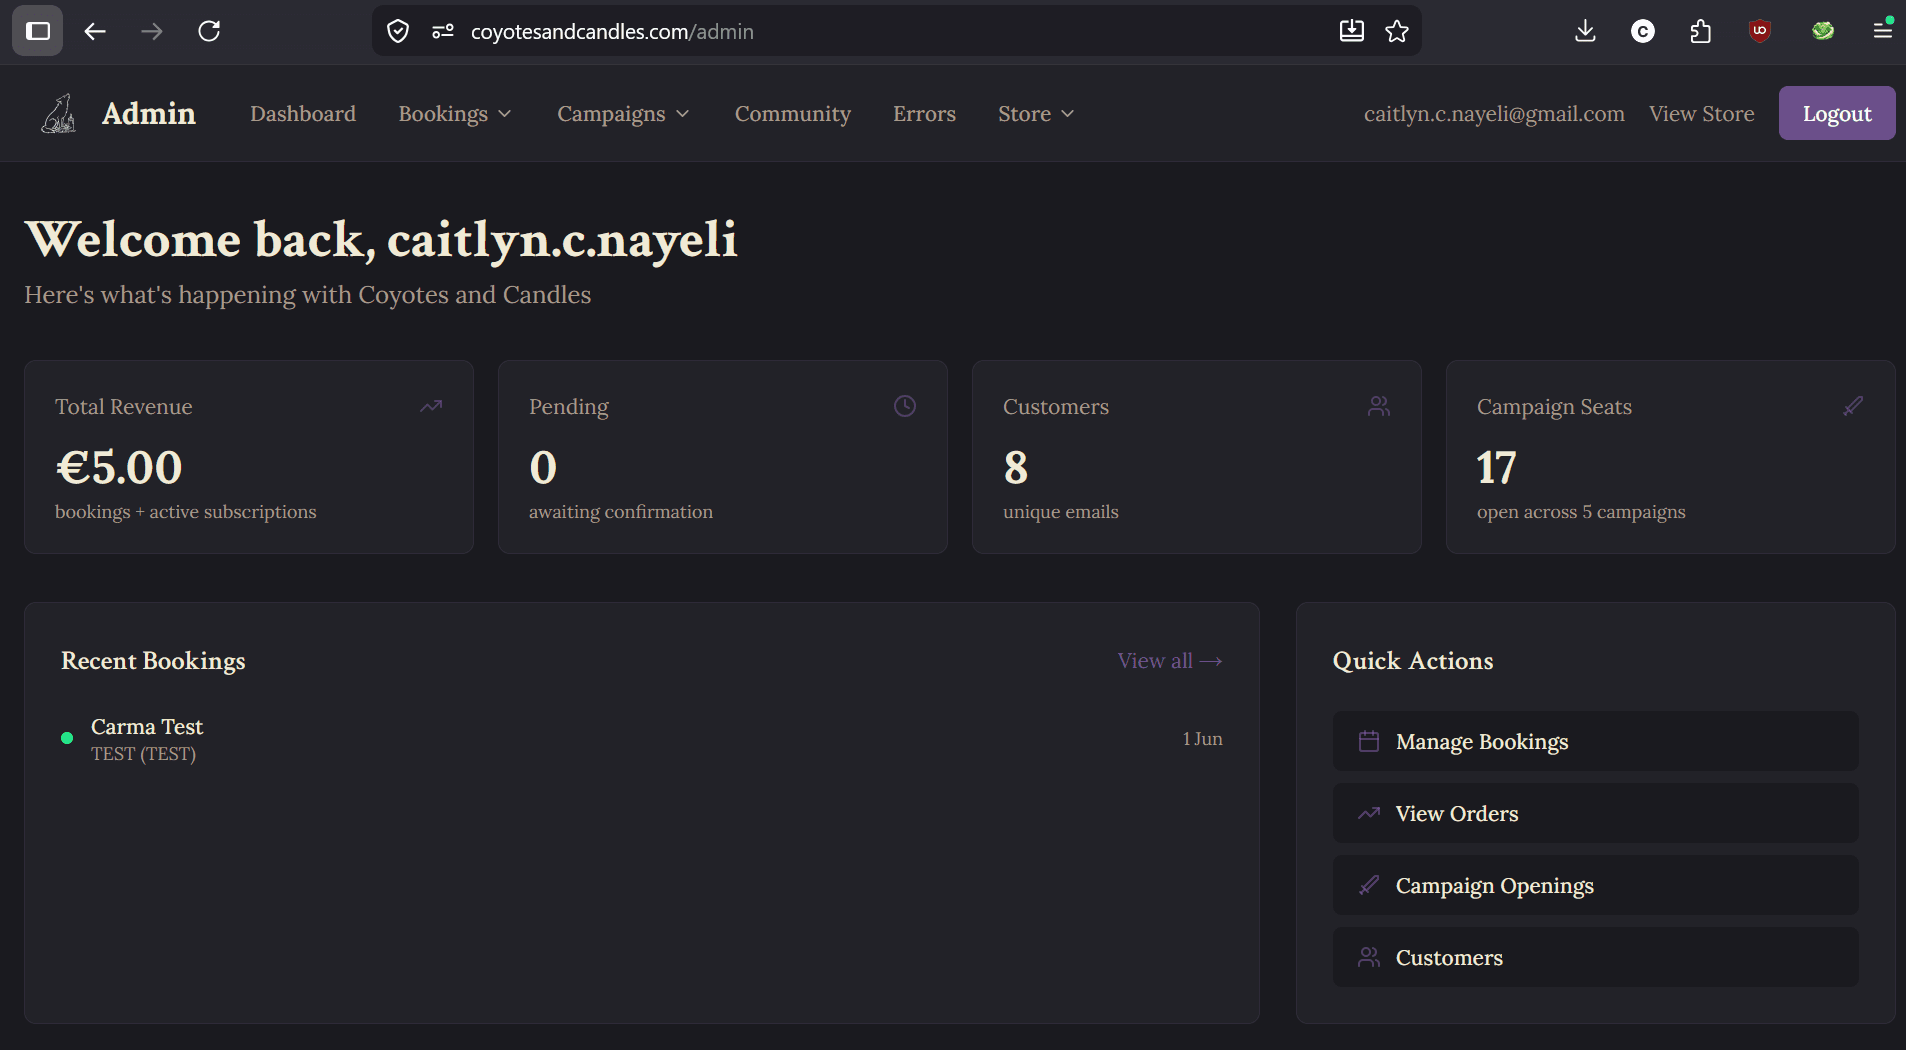Click the TEST (TEST) booking subtitle
This screenshot has width=1906, height=1050.
coord(143,754)
